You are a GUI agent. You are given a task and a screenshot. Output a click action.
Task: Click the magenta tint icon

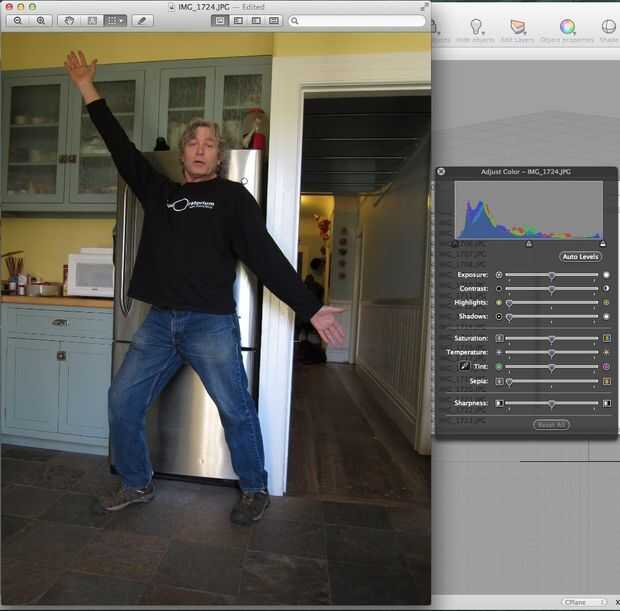click(607, 367)
